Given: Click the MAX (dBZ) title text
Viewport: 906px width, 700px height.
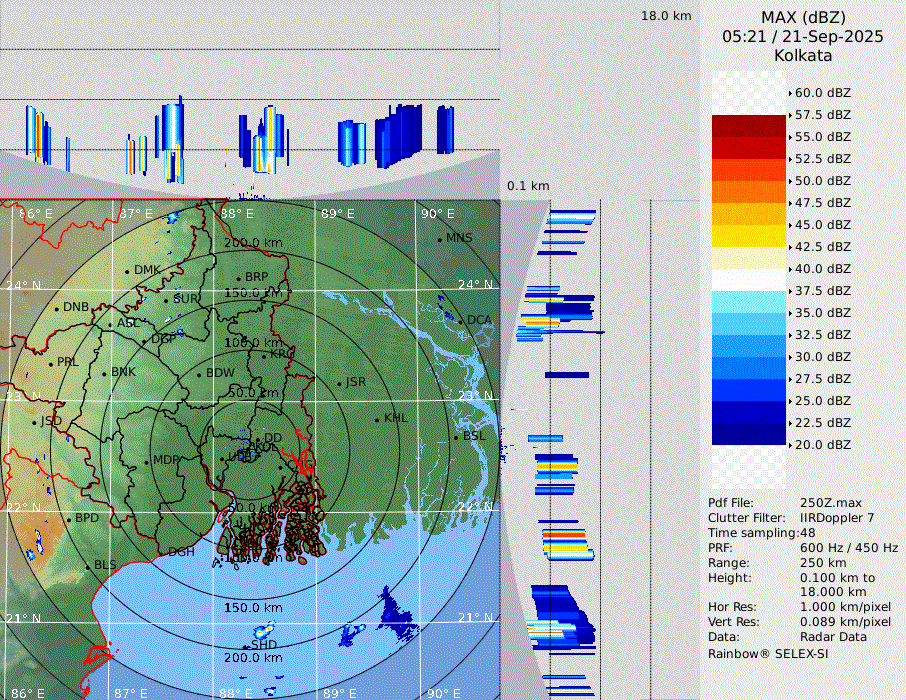Looking at the screenshot, I should [x=803, y=17].
